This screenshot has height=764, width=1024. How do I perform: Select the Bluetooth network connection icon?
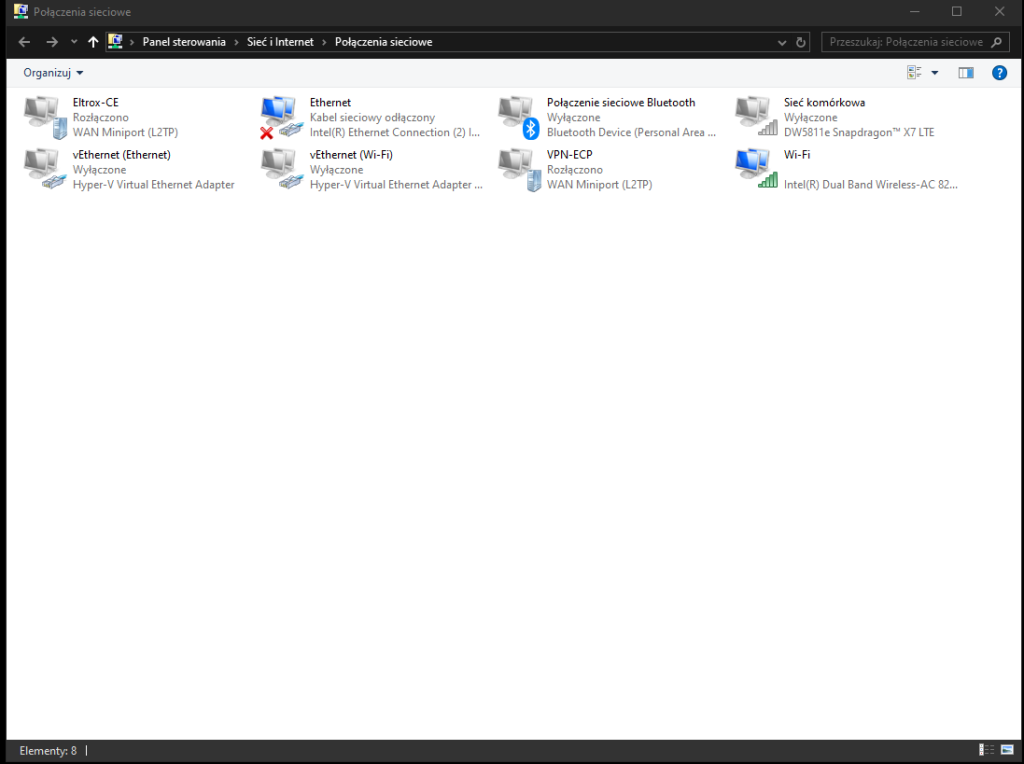point(517,116)
